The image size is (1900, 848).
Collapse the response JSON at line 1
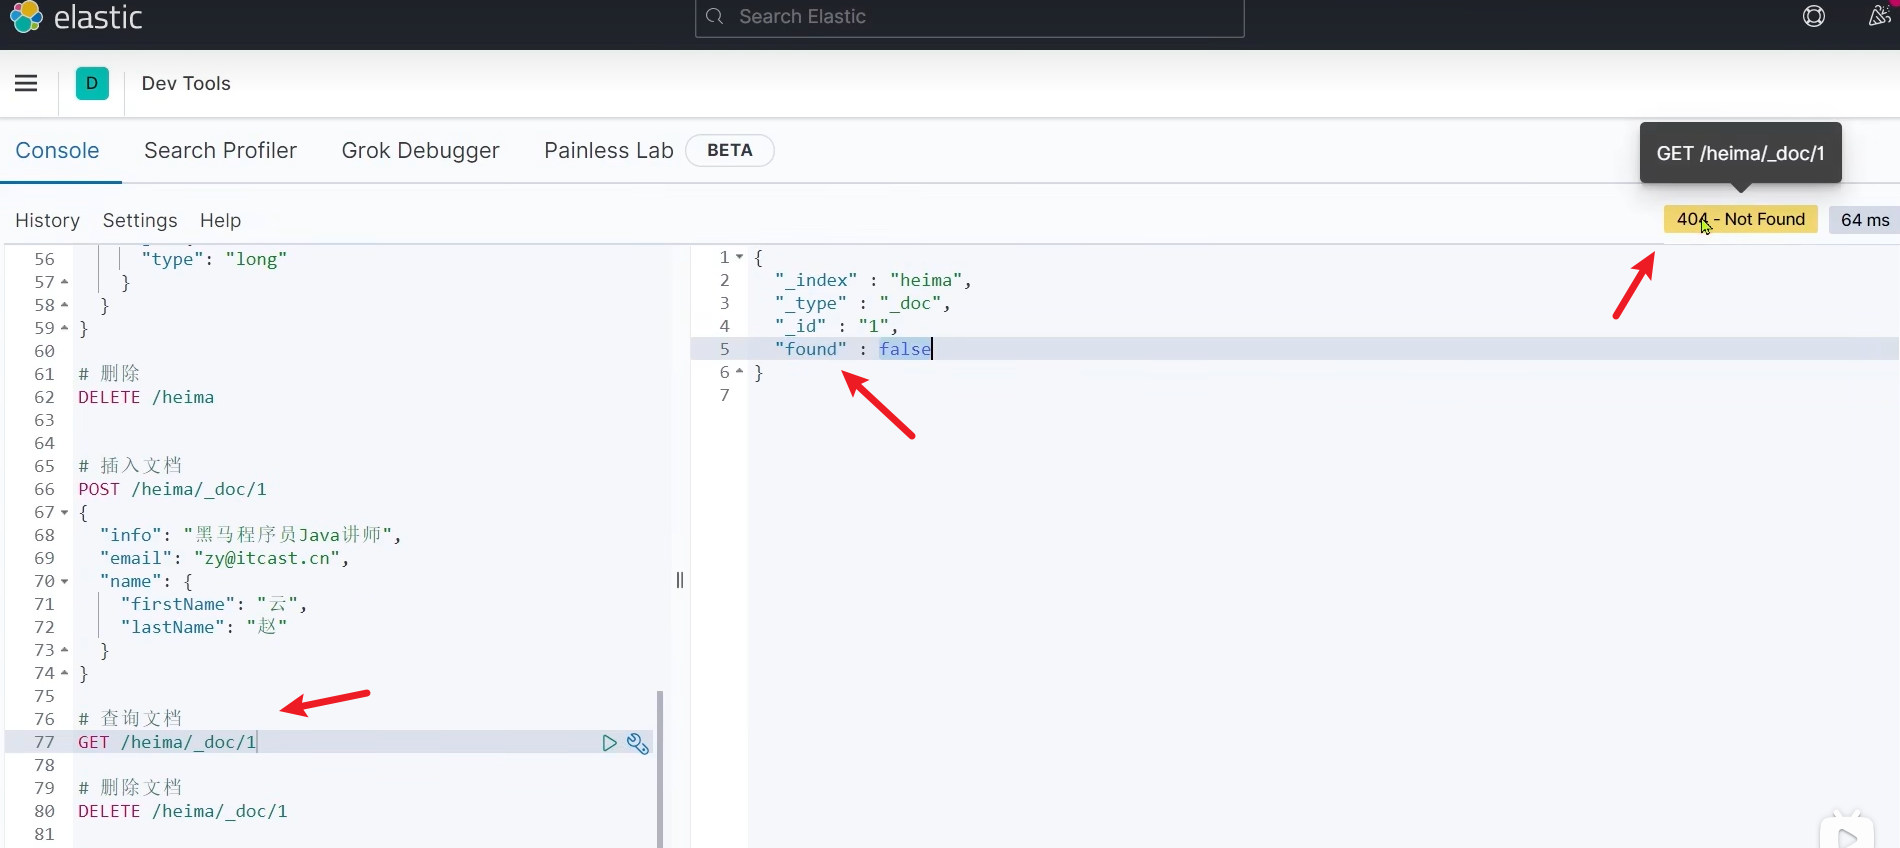point(740,257)
